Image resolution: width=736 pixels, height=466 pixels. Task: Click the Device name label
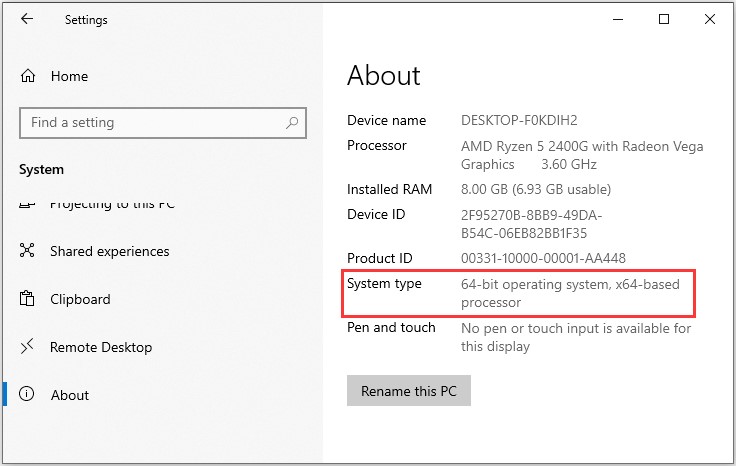click(386, 120)
